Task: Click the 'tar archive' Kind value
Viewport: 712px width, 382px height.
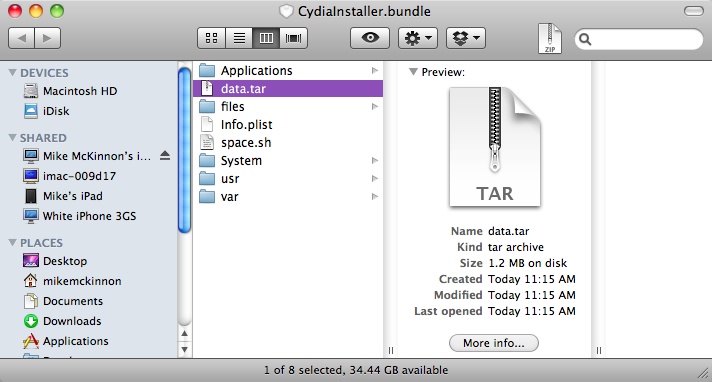Action: (x=516, y=247)
